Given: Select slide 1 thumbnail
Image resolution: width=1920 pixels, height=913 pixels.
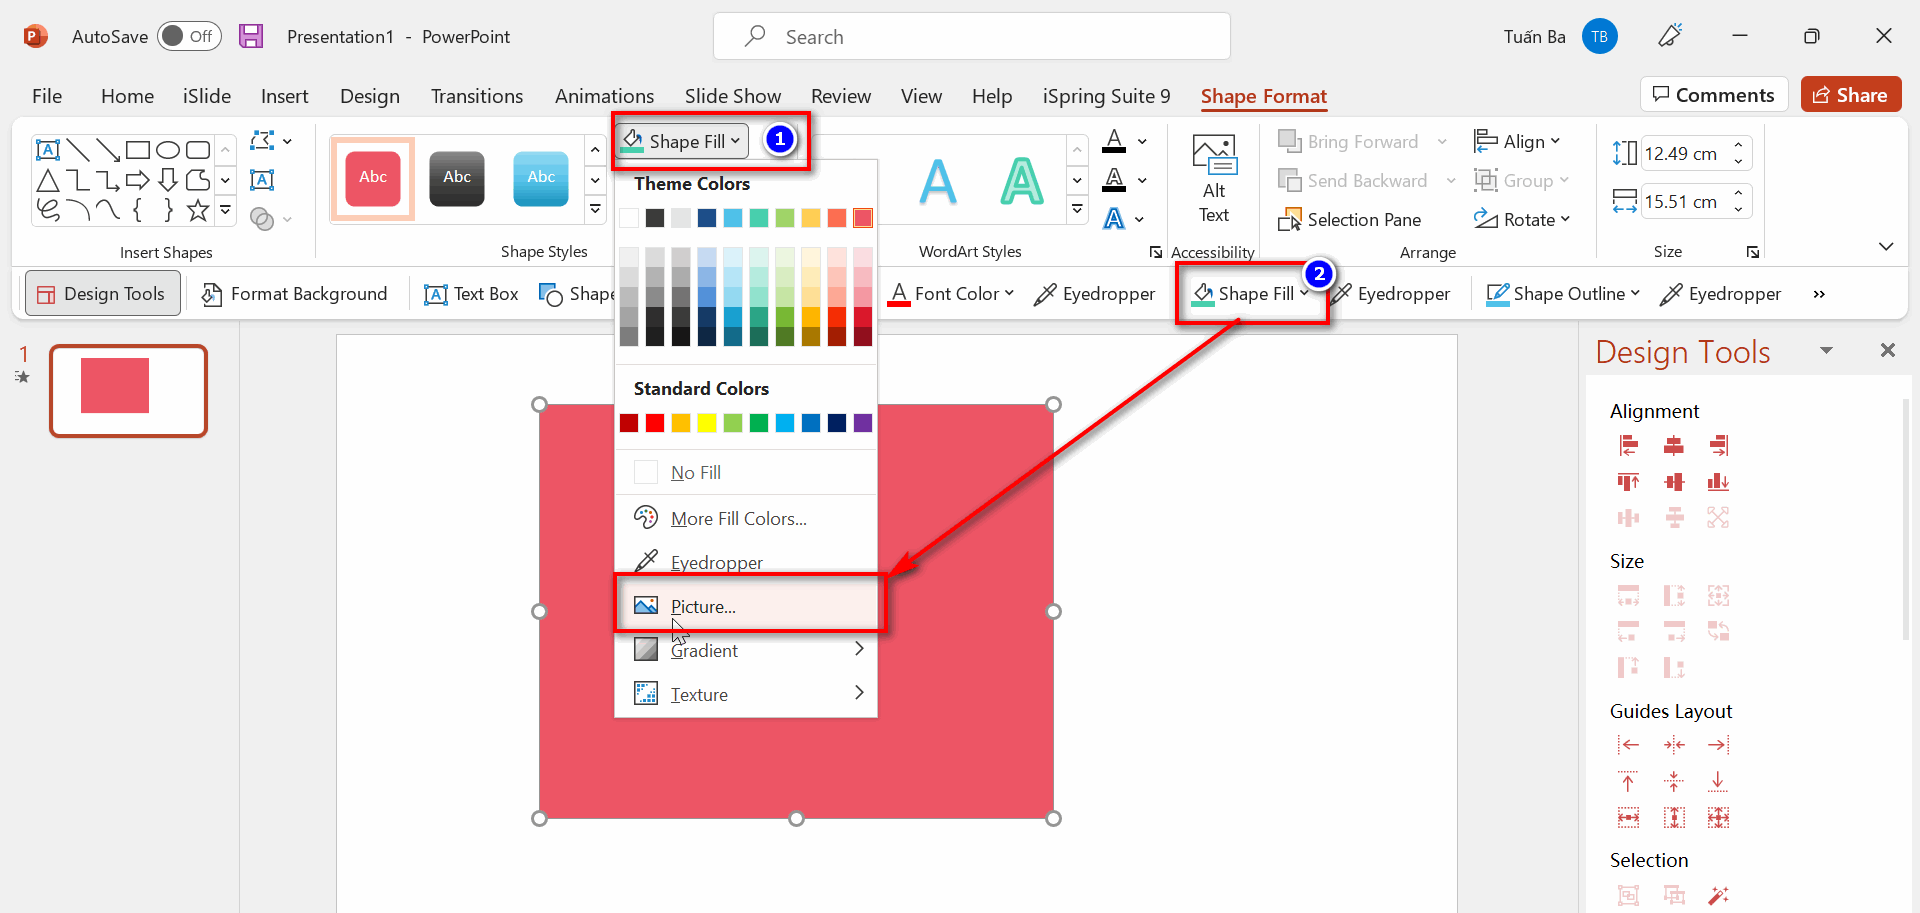Looking at the screenshot, I should 129,391.
